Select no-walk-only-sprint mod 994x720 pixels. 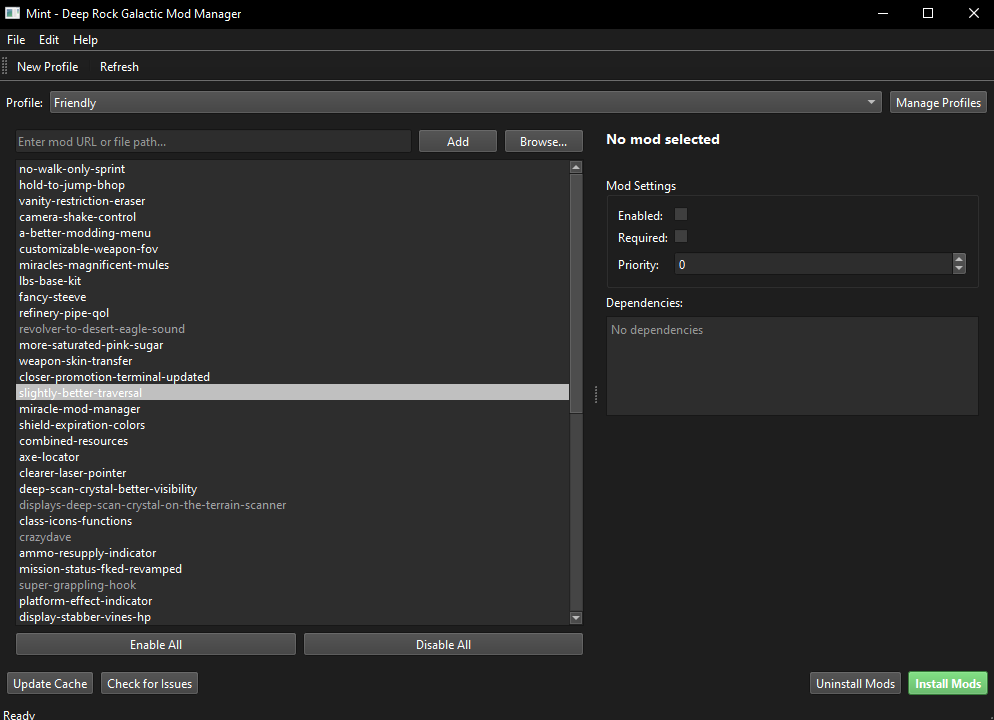pos(292,169)
